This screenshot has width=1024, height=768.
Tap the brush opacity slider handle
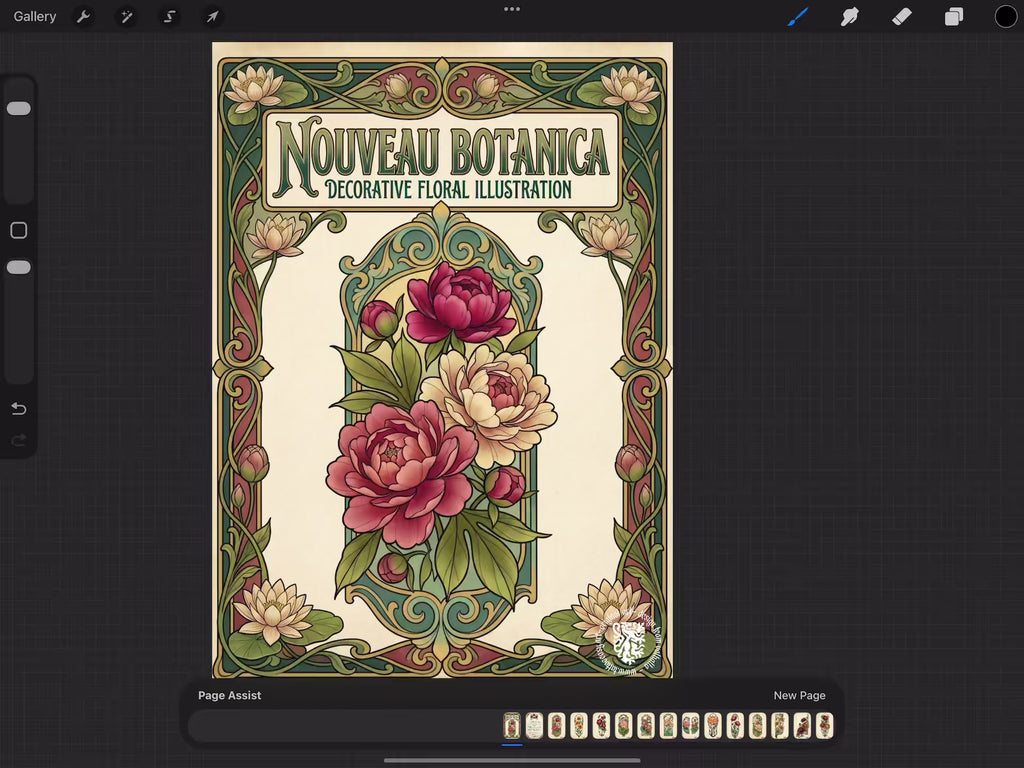[19, 267]
